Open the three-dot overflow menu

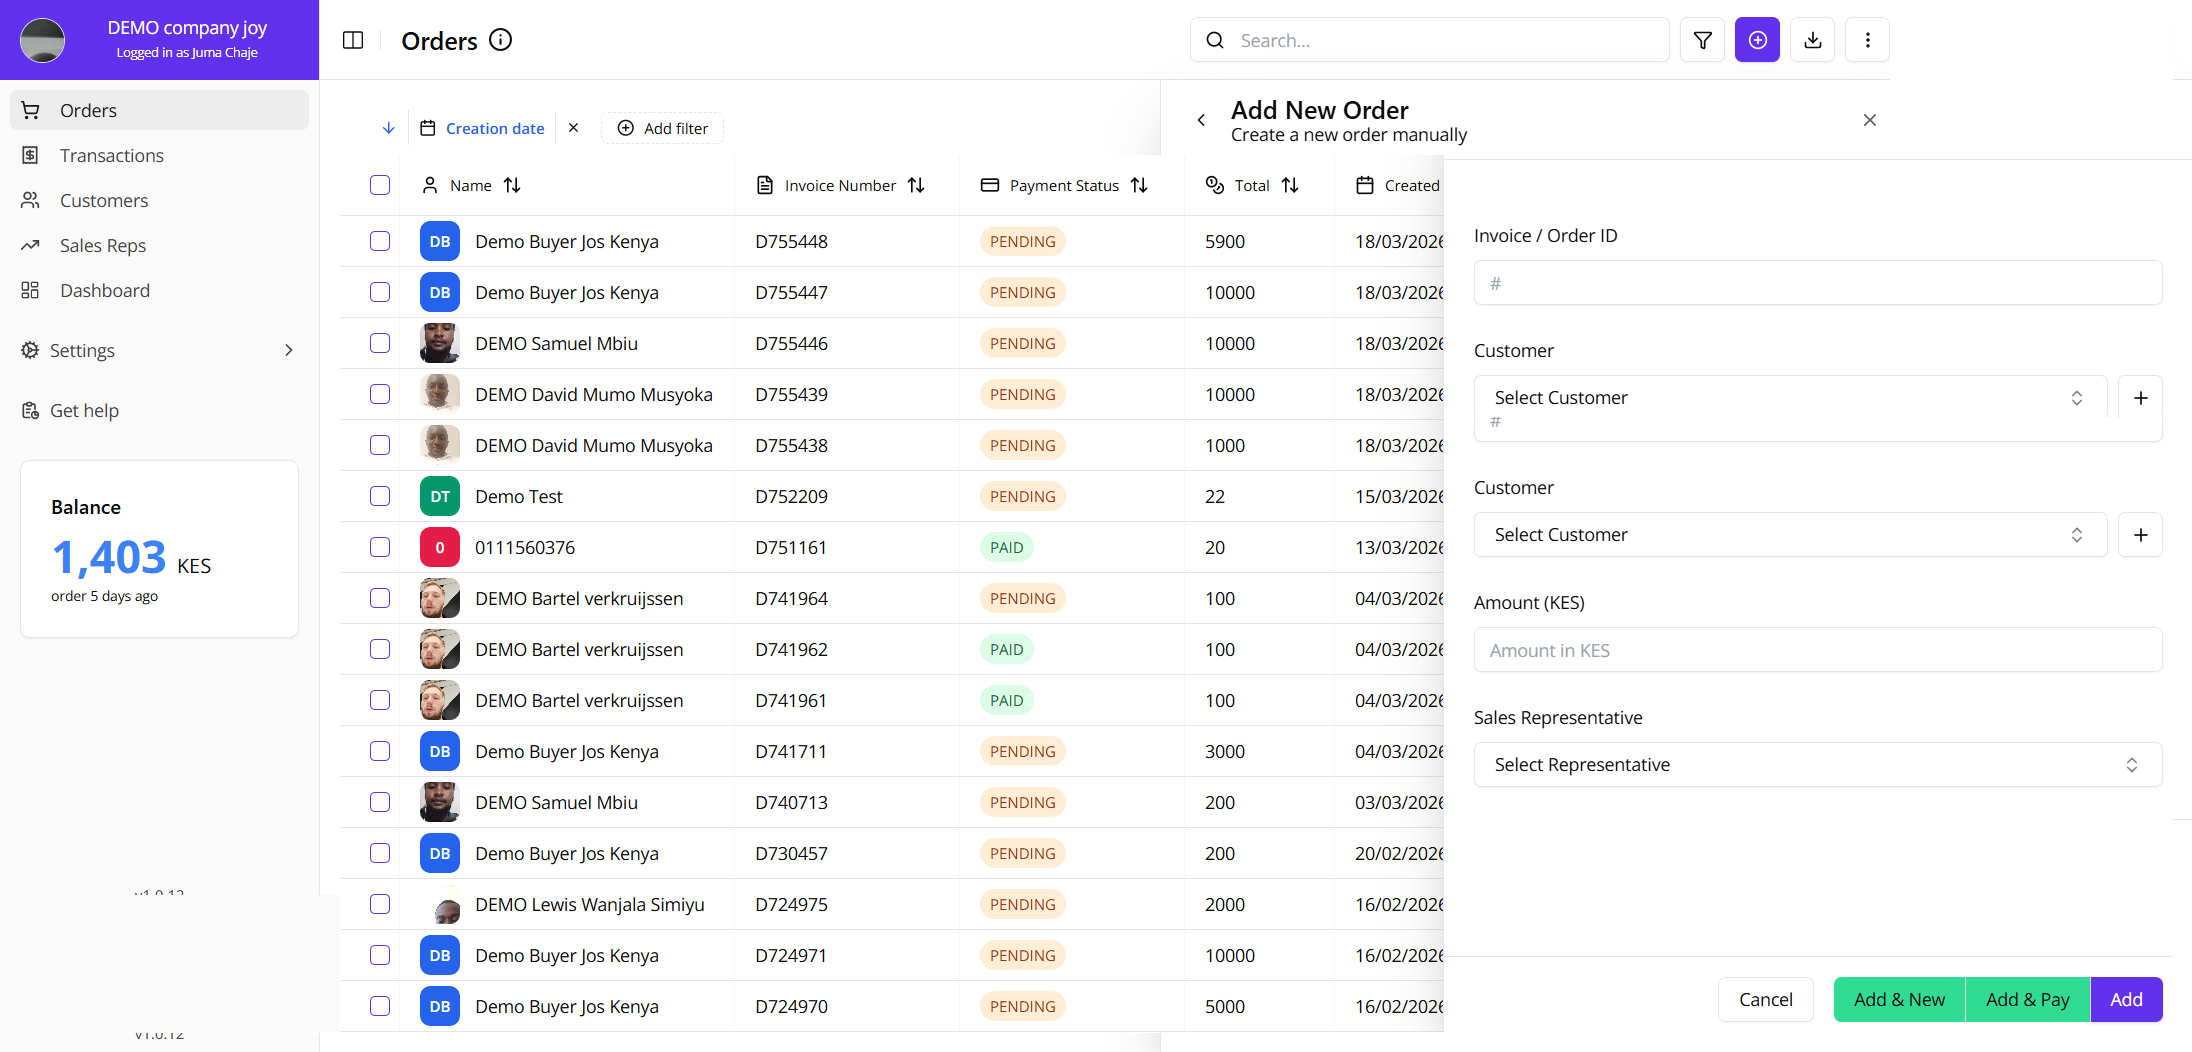(x=1867, y=39)
